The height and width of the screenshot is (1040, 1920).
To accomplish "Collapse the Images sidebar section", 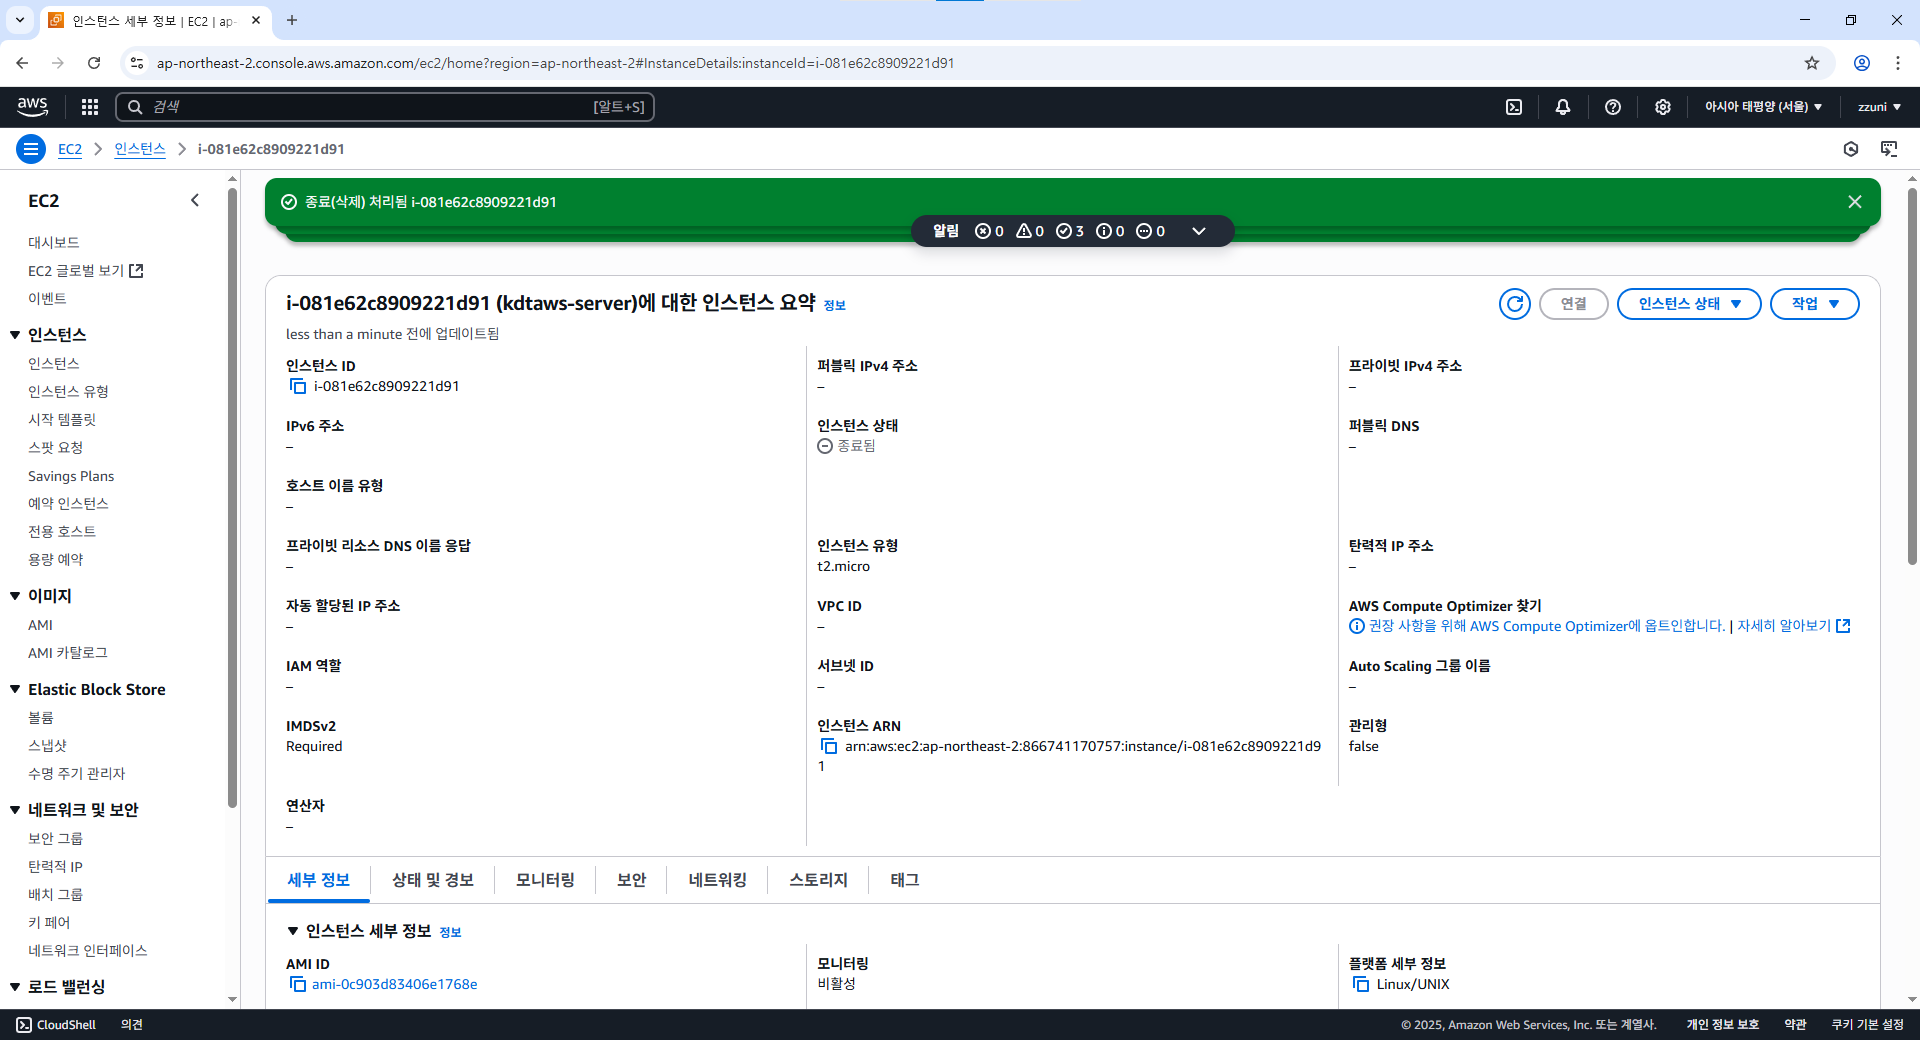I will click(15, 596).
